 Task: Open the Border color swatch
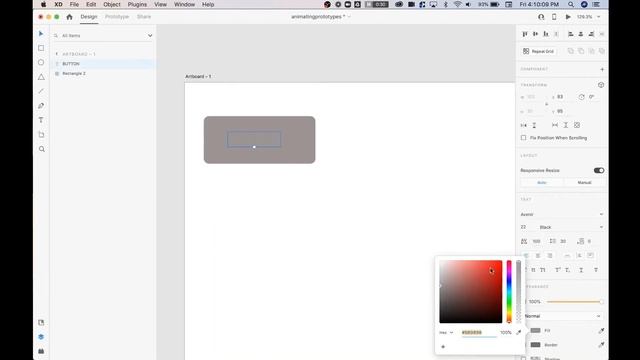click(x=536, y=345)
